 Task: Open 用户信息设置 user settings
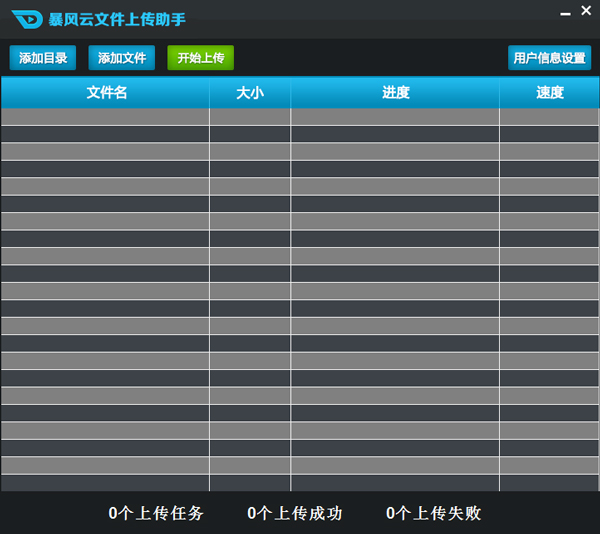pyautogui.click(x=549, y=58)
